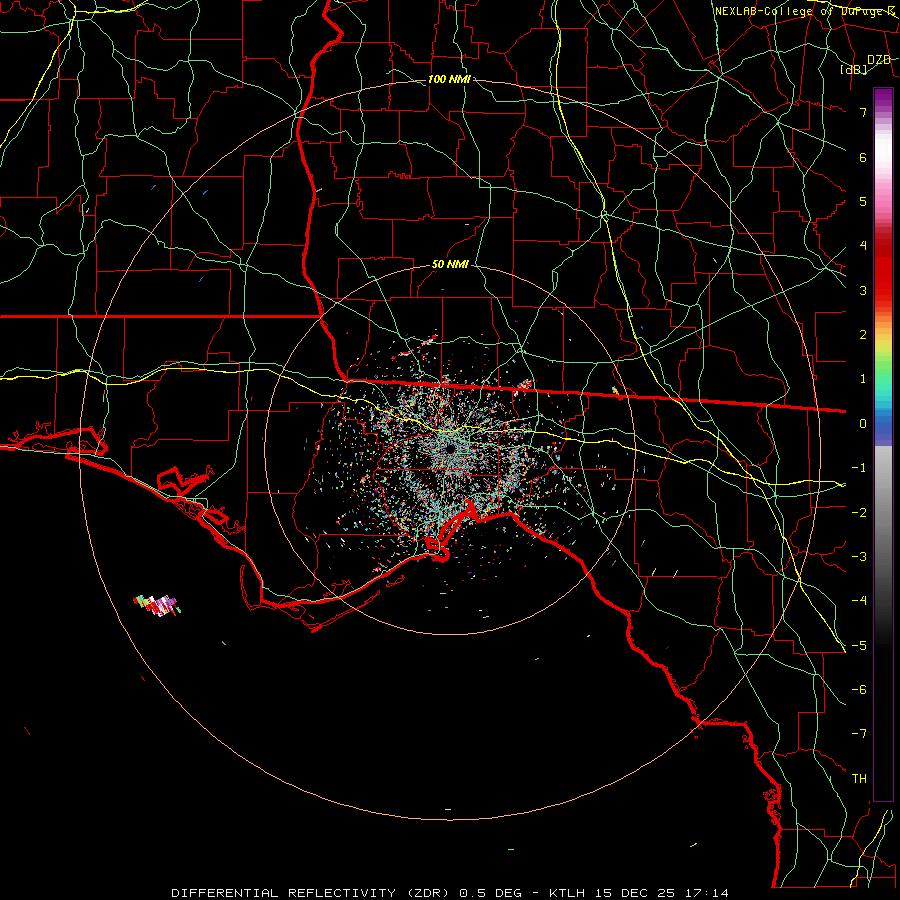Click the "[dB]" unit label
Viewport: 900px width, 900px height.
(854, 69)
